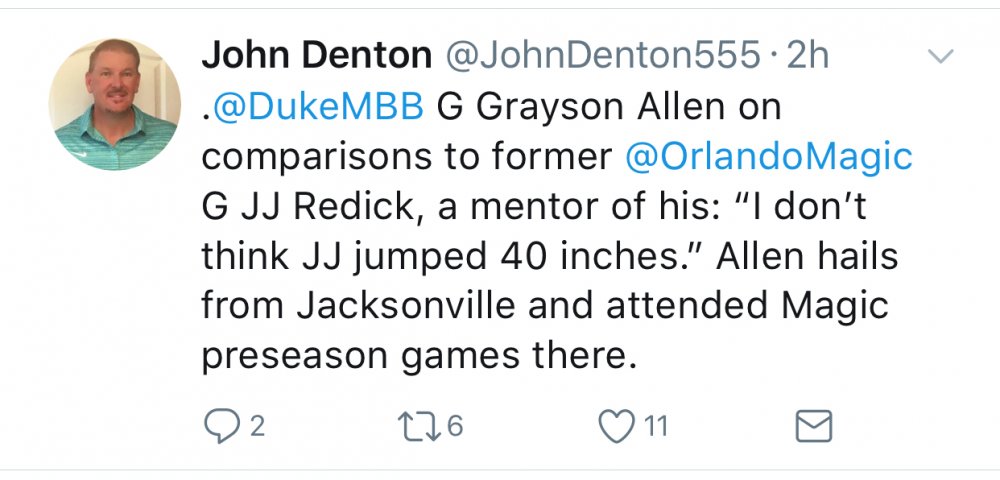Click the John Denton display name

pos(315,56)
